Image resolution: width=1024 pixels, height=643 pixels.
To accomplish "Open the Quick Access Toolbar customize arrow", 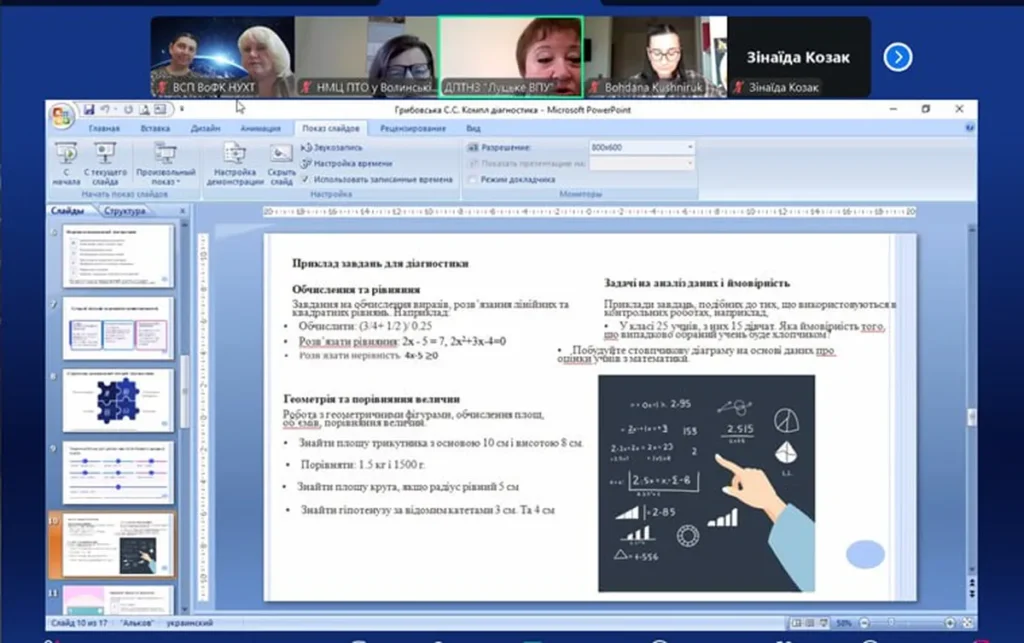I will coord(182,109).
